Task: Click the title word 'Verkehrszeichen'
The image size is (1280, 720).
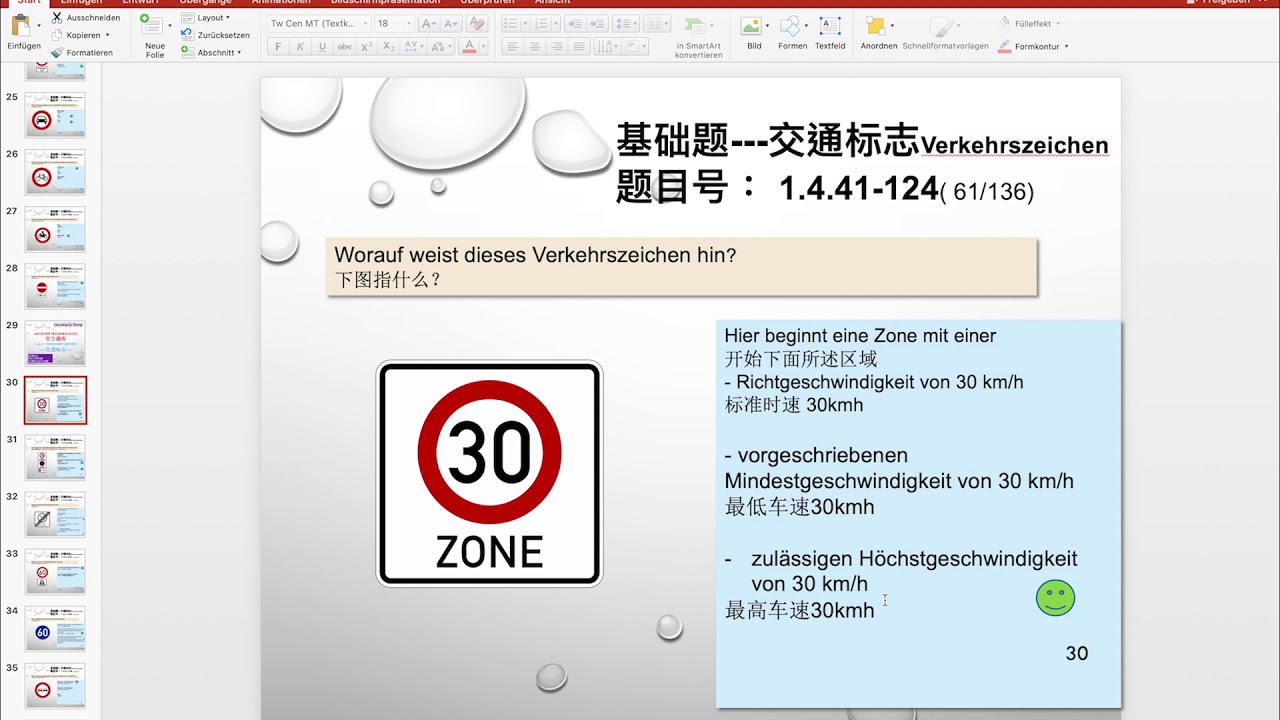Action: [x=1014, y=146]
